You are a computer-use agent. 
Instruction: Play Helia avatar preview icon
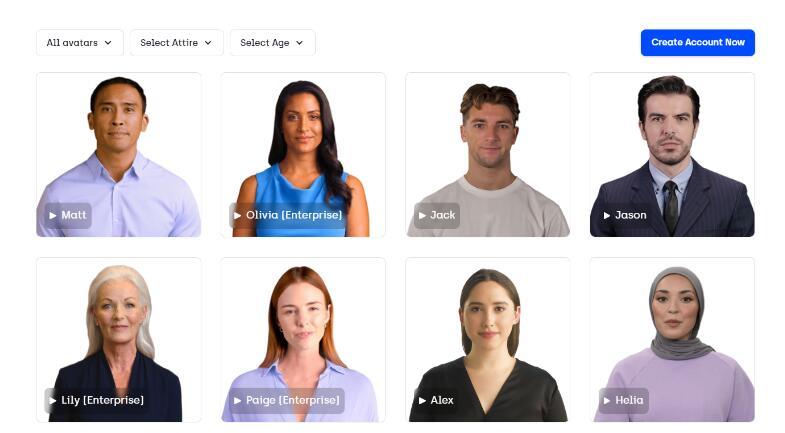point(607,400)
